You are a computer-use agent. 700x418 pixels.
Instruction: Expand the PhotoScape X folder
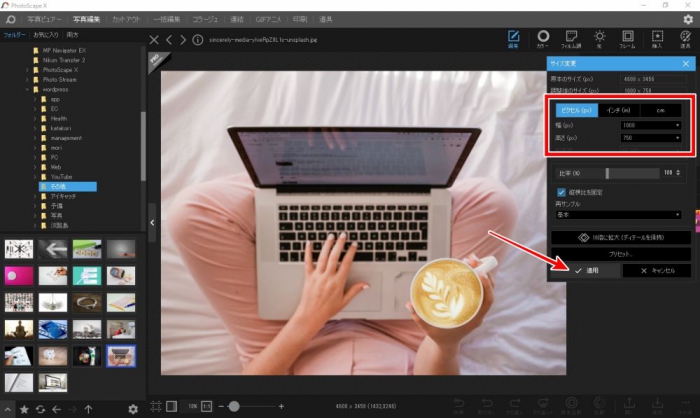coord(27,70)
